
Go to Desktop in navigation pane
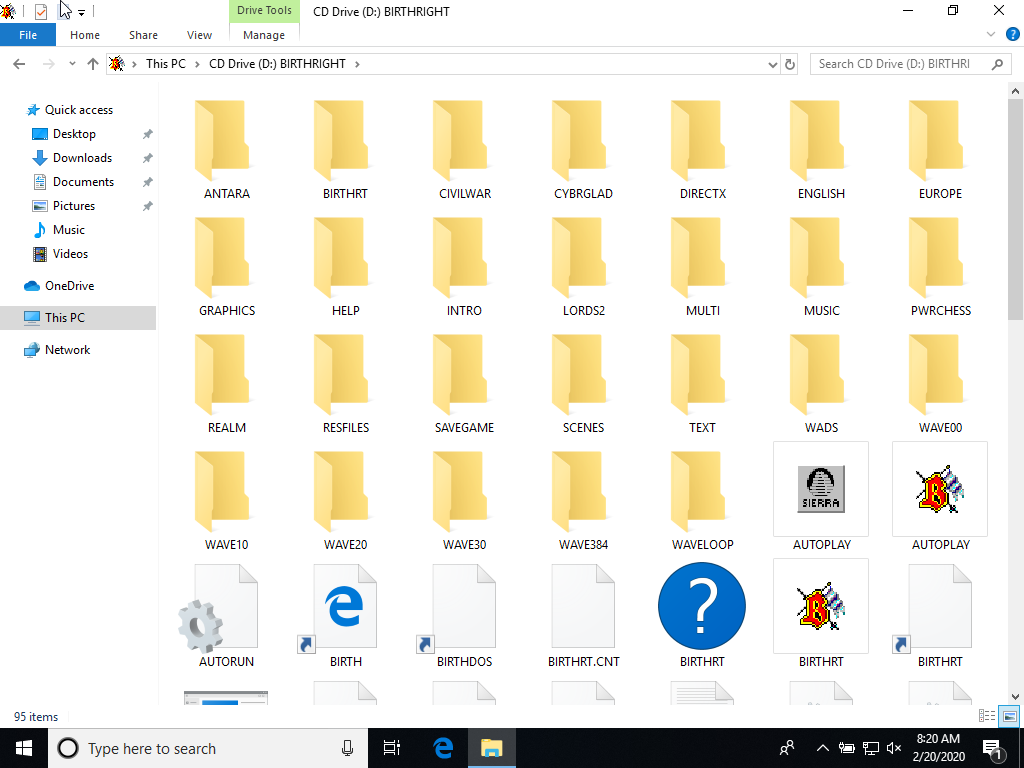pyautogui.click(x=74, y=134)
